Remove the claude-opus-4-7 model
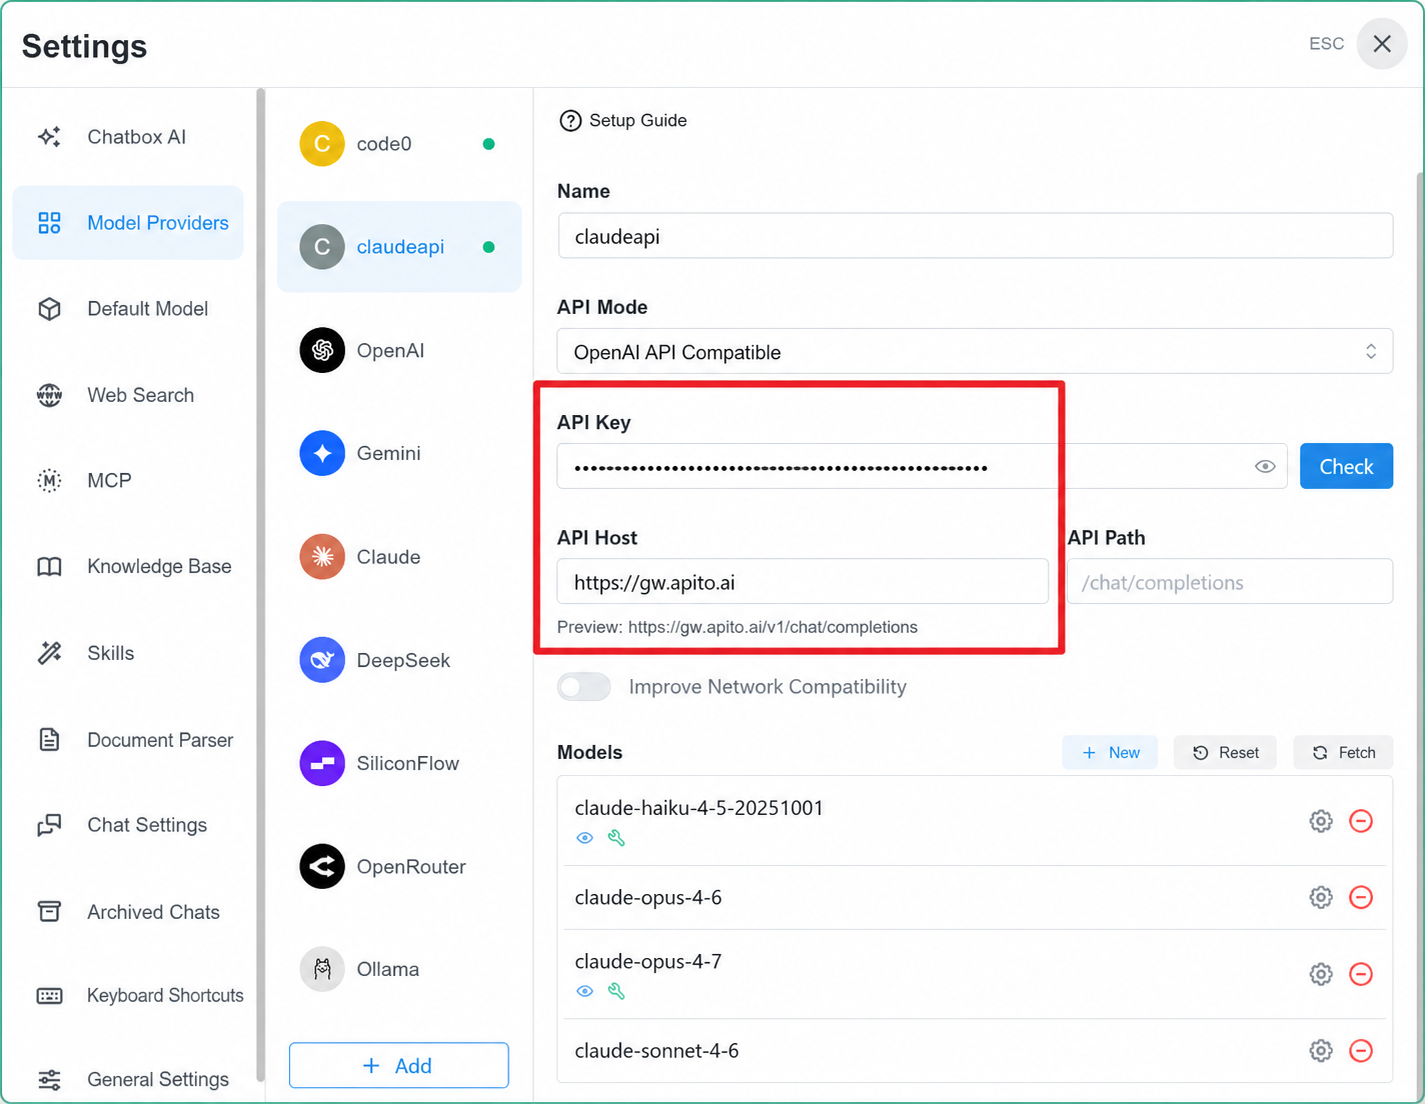The height and width of the screenshot is (1104, 1425). (x=1361, y=974)
